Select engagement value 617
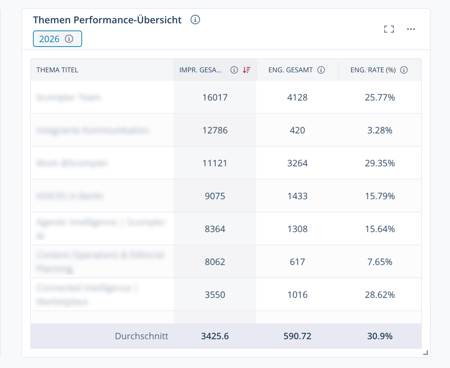This screenshot has width=450, height=368. [297, 262]
